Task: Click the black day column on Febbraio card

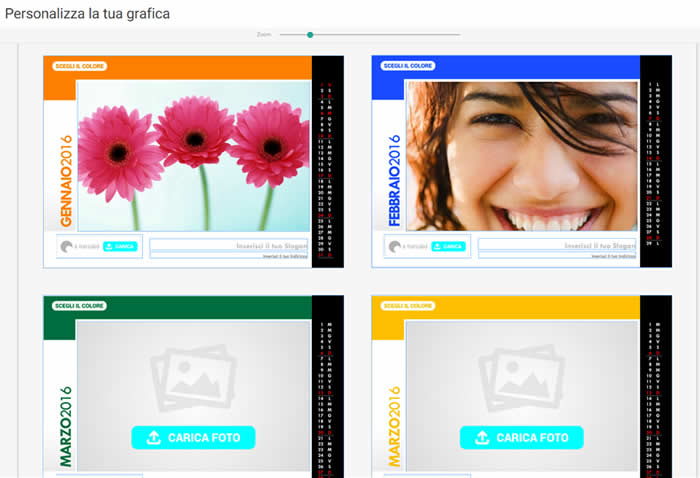Action: point(656,162)
